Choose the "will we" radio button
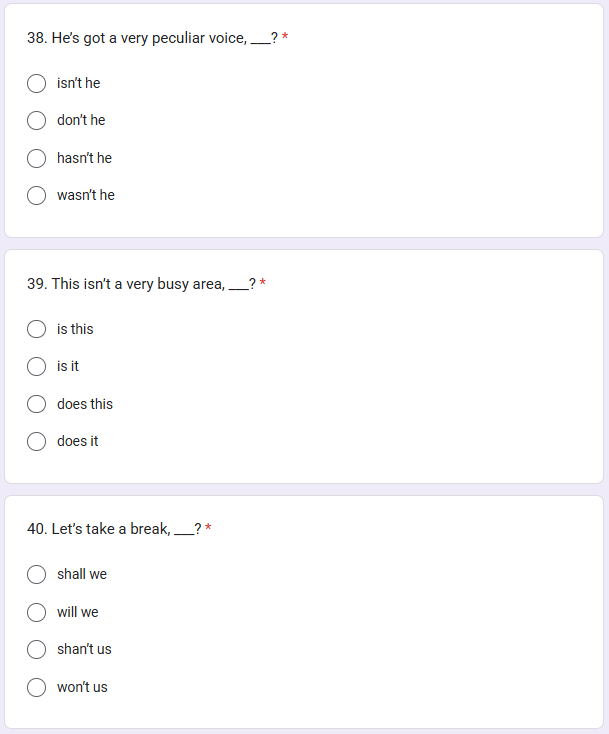 [37, 612]
